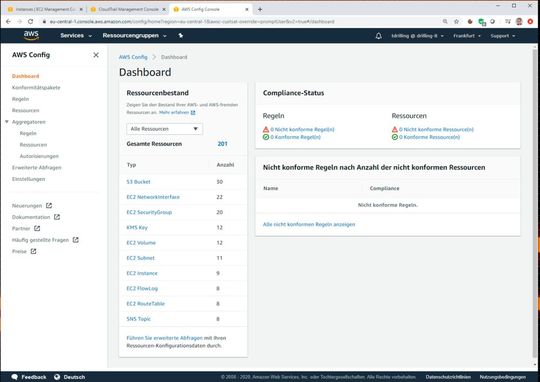This screenshot has height=382, width=540.
Task: Click the Nutzungsbedingungen footer link
Action: [502, 377]
